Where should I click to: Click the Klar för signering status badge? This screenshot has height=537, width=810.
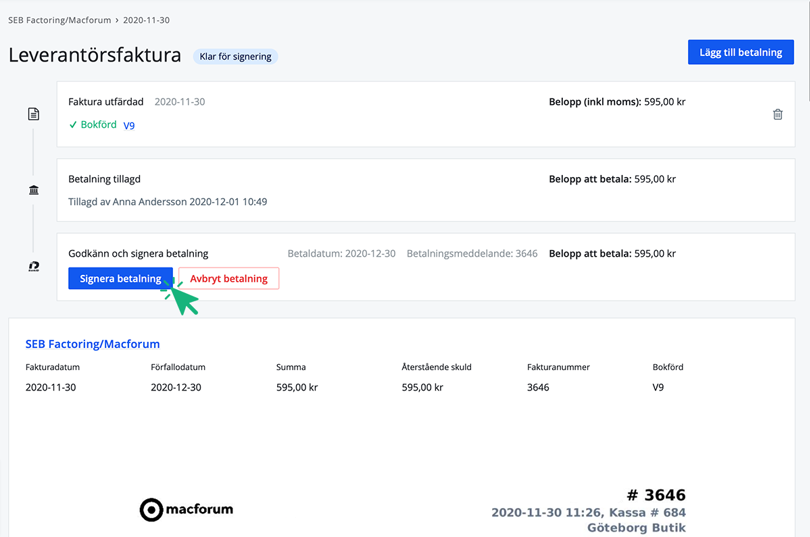[235, 57]
